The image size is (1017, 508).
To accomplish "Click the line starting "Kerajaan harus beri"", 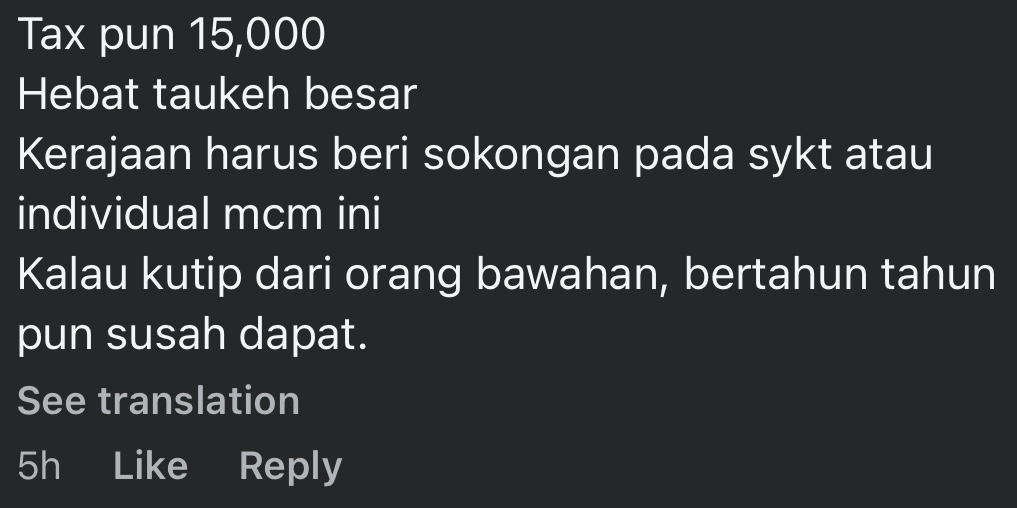I will (x=475, y=156).
